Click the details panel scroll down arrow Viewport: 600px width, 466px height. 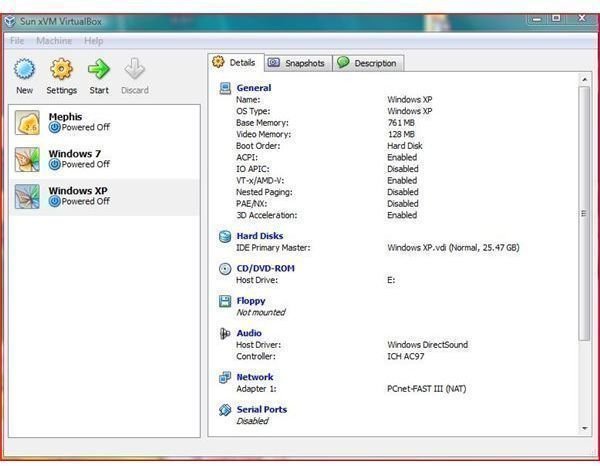[x=584, y=429]
